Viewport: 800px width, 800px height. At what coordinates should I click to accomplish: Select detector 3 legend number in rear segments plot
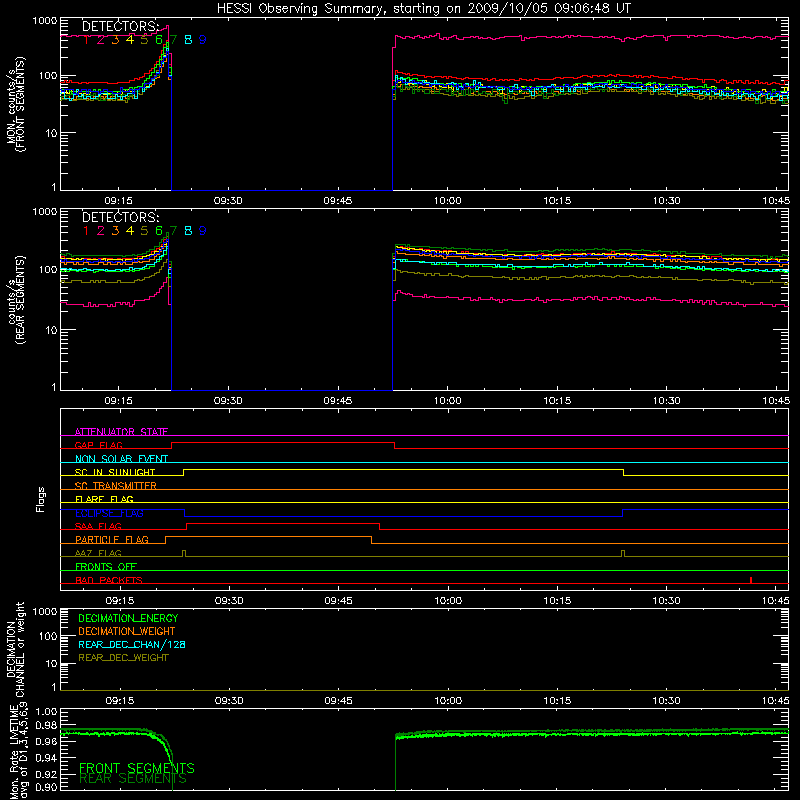pos(115,231)
